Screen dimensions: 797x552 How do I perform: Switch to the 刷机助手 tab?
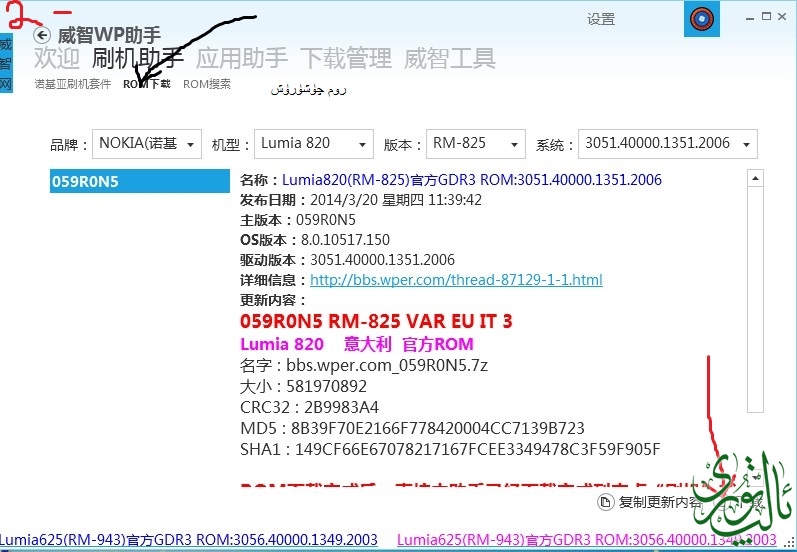click(x=137, y=57)
